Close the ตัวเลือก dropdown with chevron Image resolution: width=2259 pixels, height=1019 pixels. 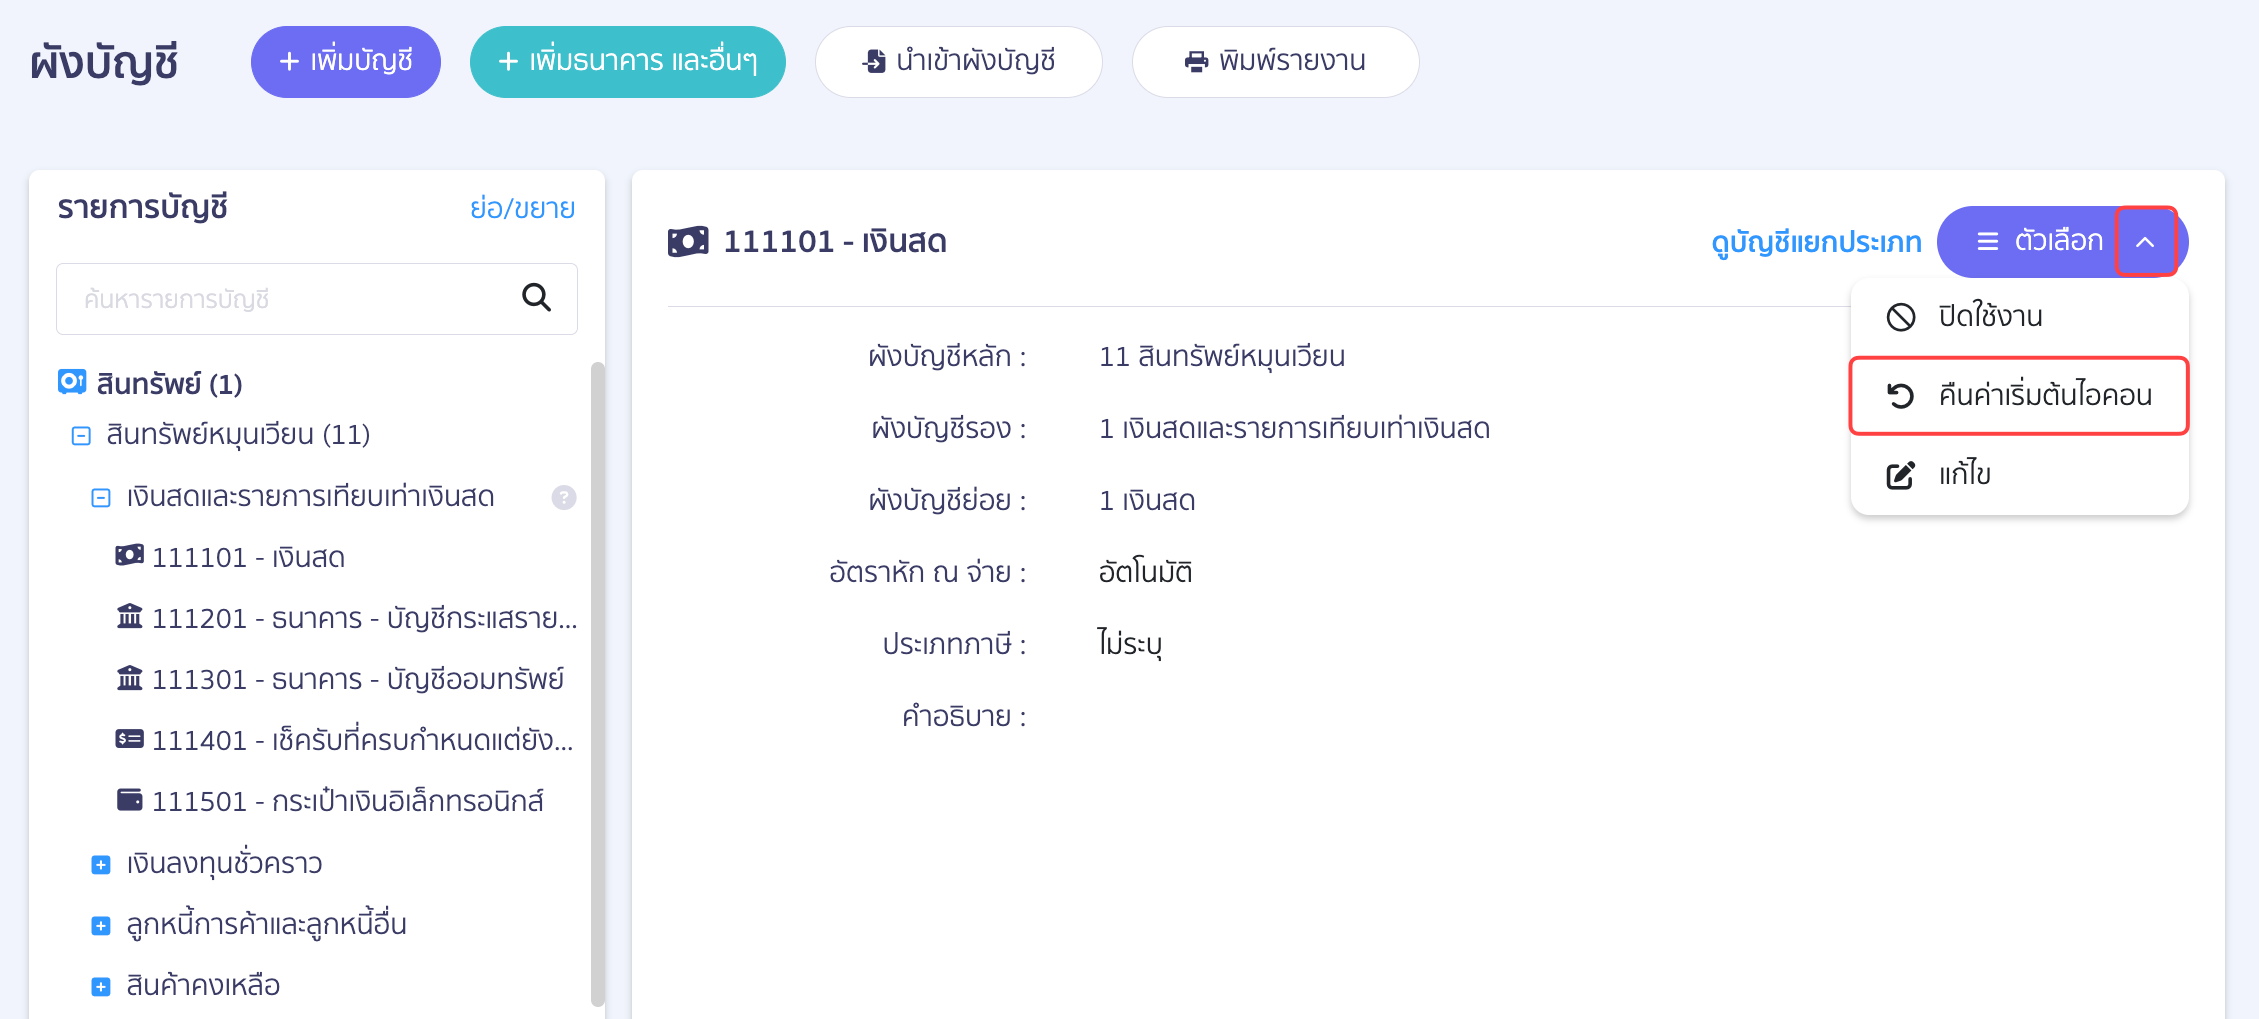(2146, 241)
